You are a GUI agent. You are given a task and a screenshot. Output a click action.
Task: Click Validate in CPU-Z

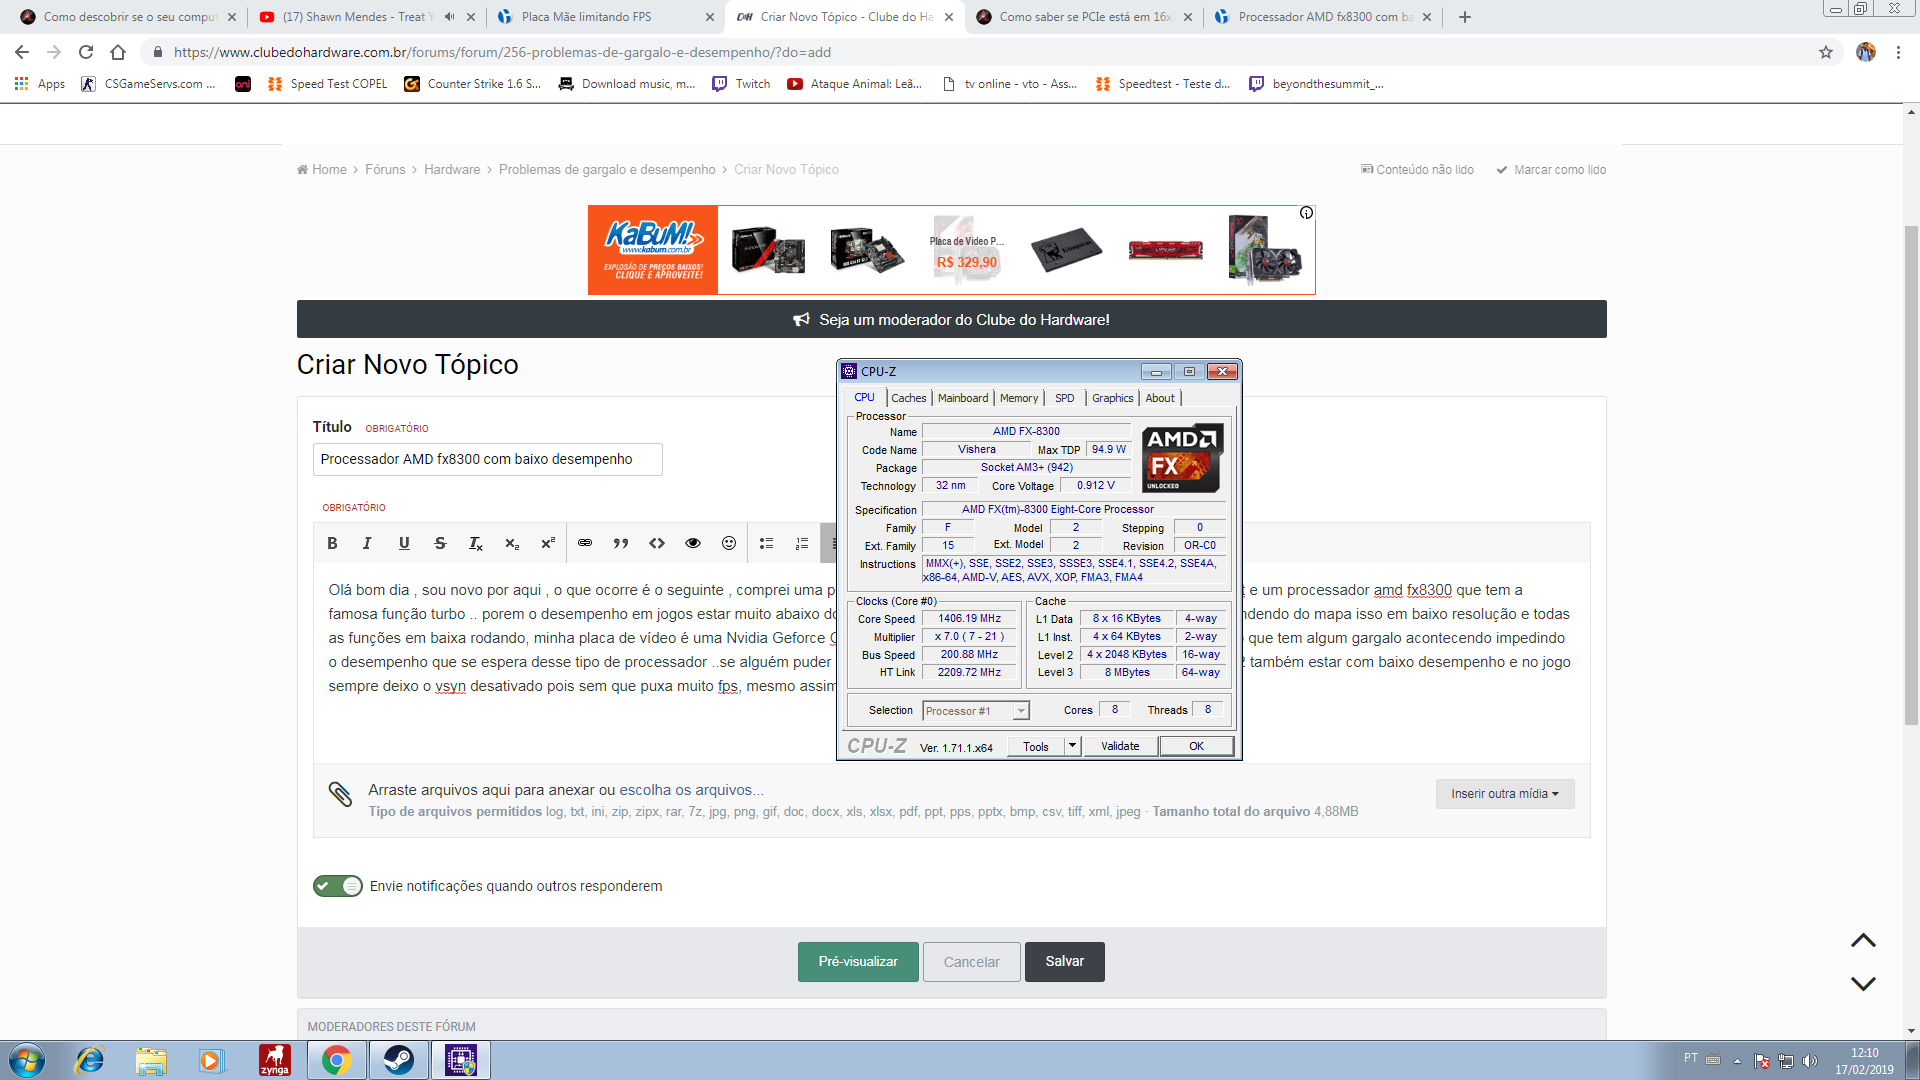tap(1120, 746)
